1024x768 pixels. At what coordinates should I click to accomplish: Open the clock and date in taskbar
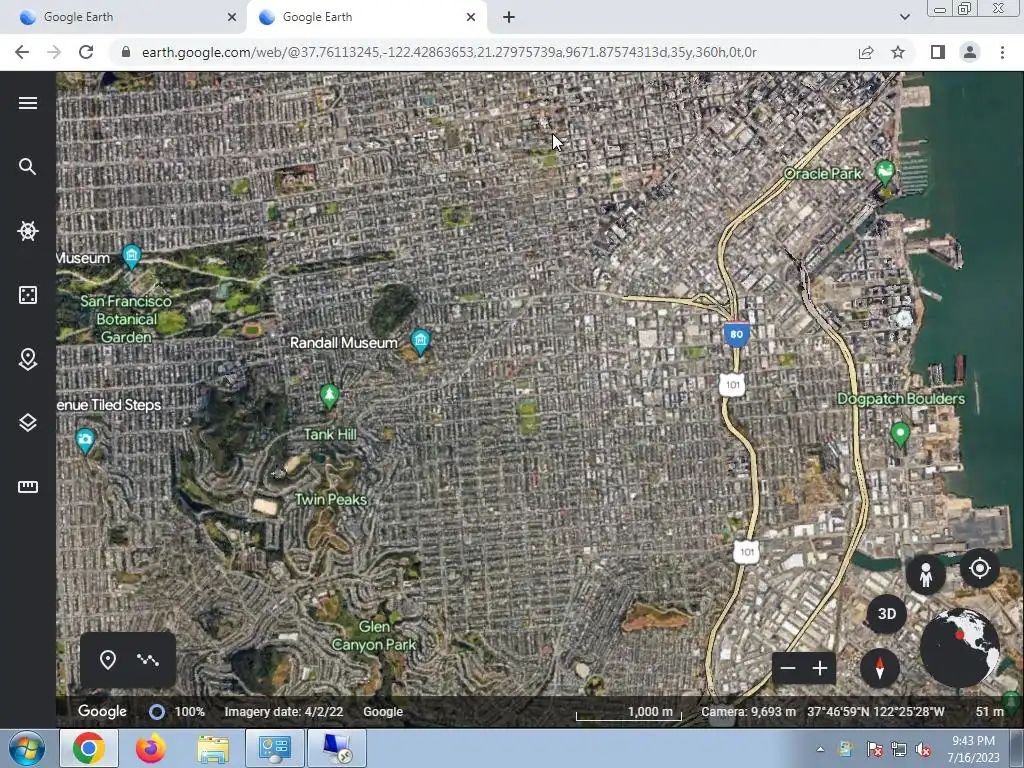point(973,749)
